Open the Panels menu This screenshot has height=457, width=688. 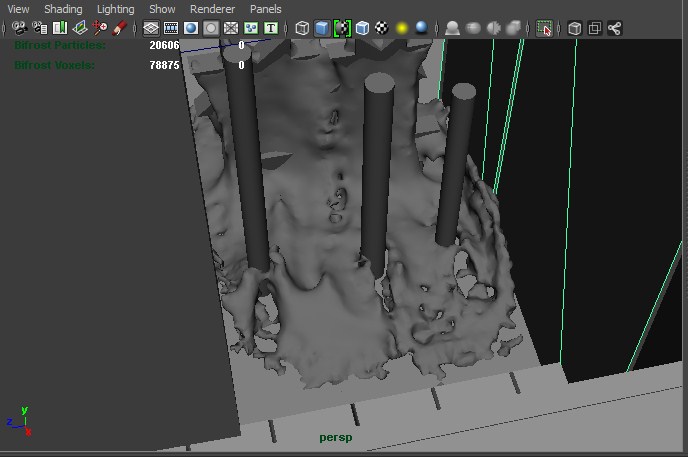pyautogui.click(x=266, y=9)
